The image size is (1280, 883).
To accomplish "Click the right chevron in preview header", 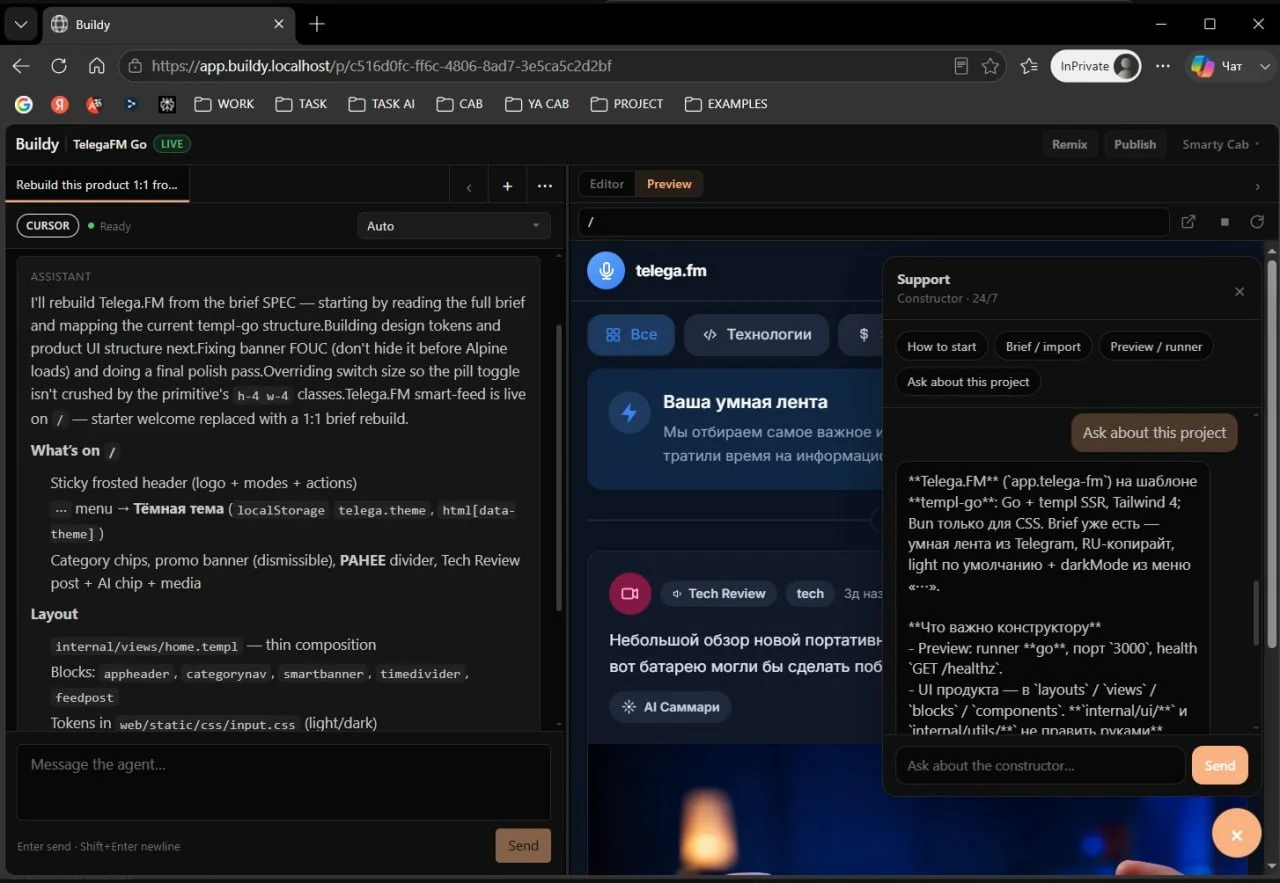I will click(x=1257, y=186).
